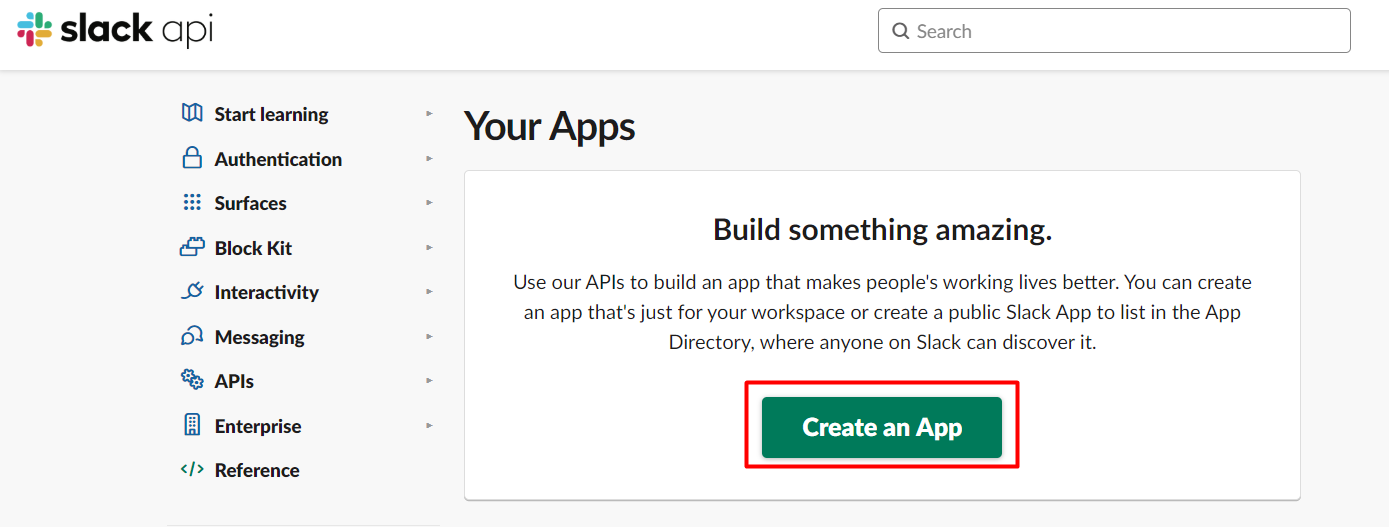Expand the Surfaces section arrow
The height and width of the screenshot is (527, 1389).
coord(429,203)
